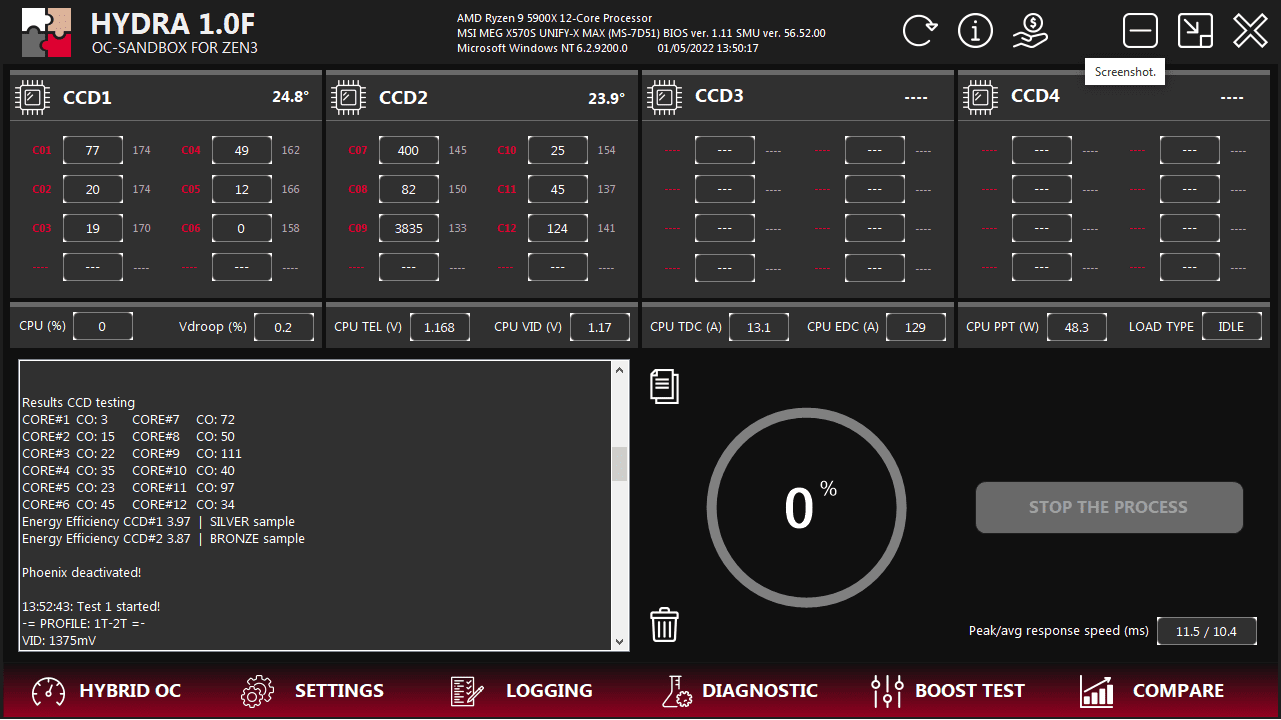Click the HYDRA puzzle logo
This screenshot has height=720, width=1281.
[x=47, y=32]
